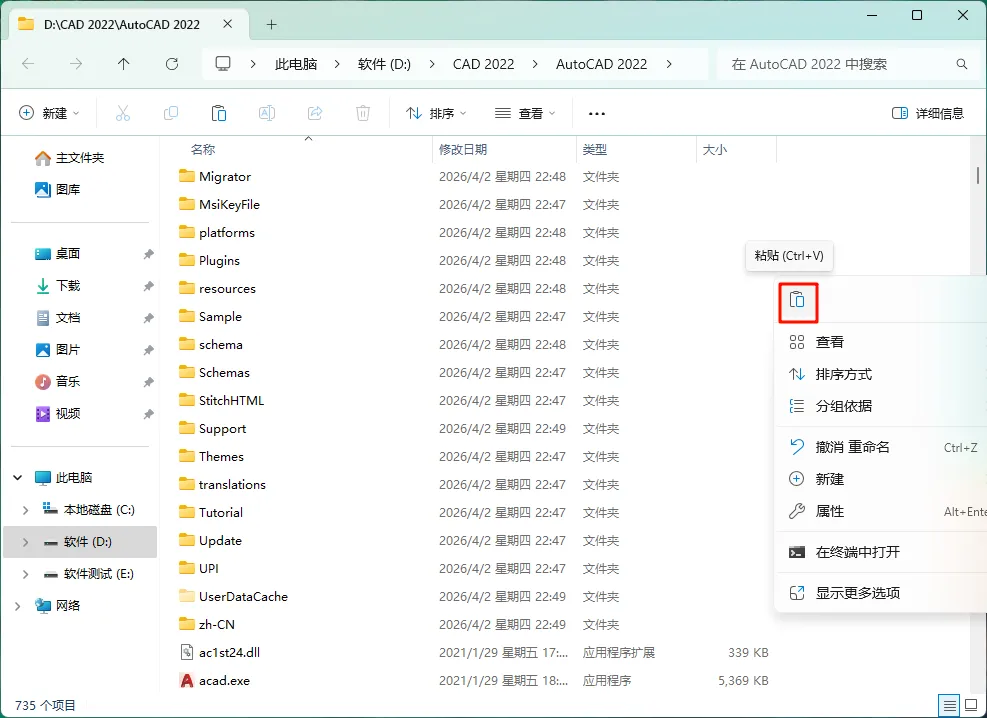The image size is (987, 718).
Task: Toggle the 详细信息 details pane
Action: coord(928,113)
